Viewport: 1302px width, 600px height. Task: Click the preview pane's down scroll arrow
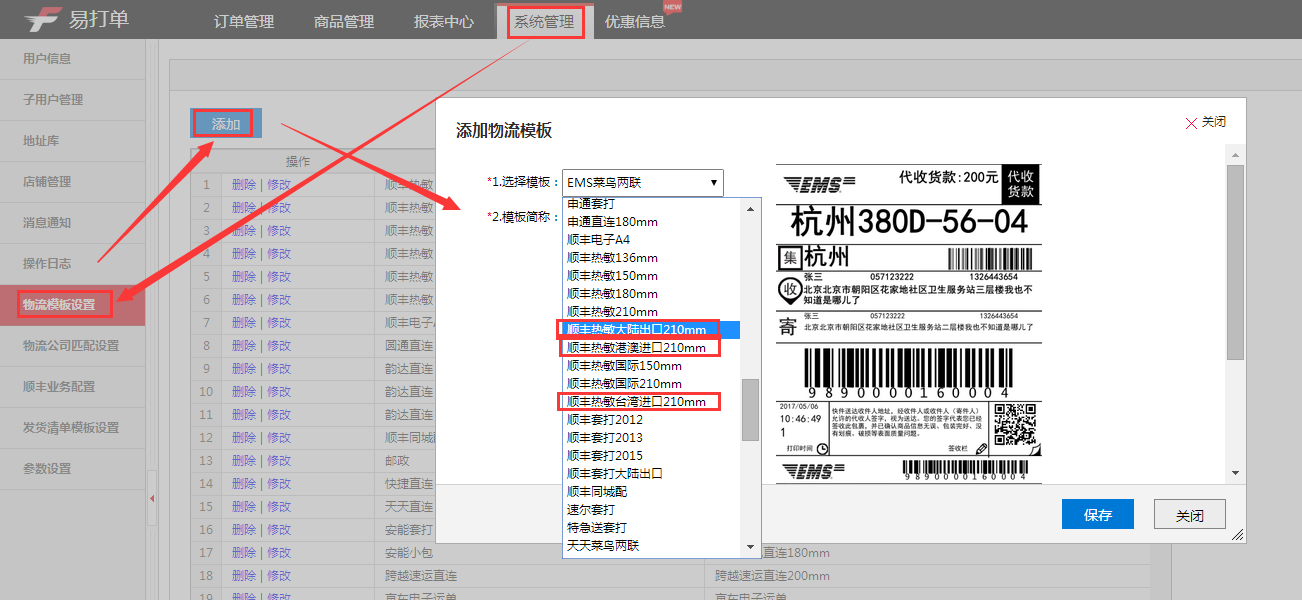click(1235, 472)
